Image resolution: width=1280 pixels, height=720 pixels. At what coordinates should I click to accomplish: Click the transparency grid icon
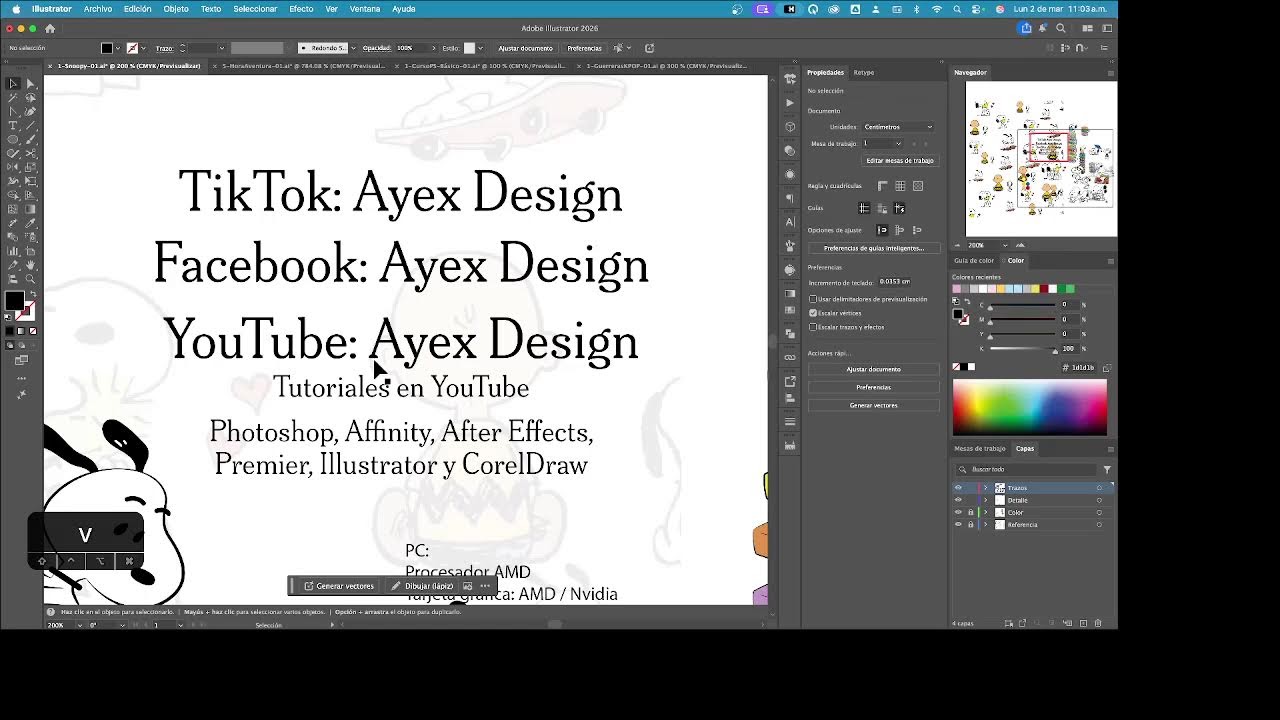(x=918, y=186)
